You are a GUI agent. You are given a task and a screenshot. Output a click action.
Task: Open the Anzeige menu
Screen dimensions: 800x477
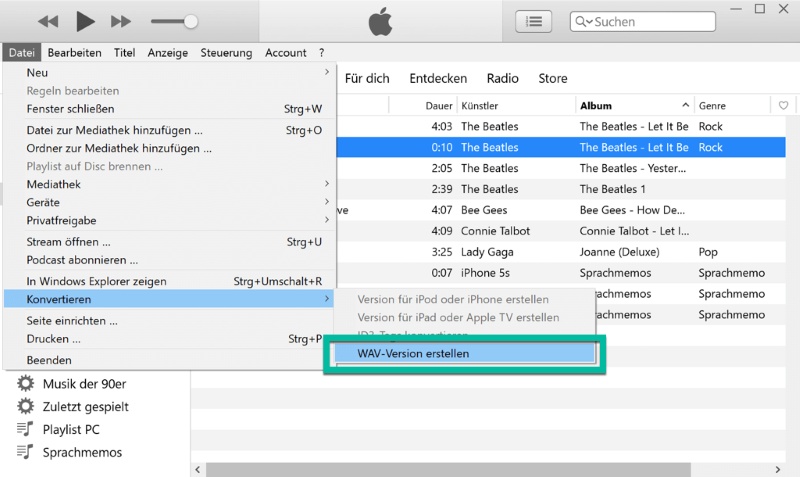point(168,53)
